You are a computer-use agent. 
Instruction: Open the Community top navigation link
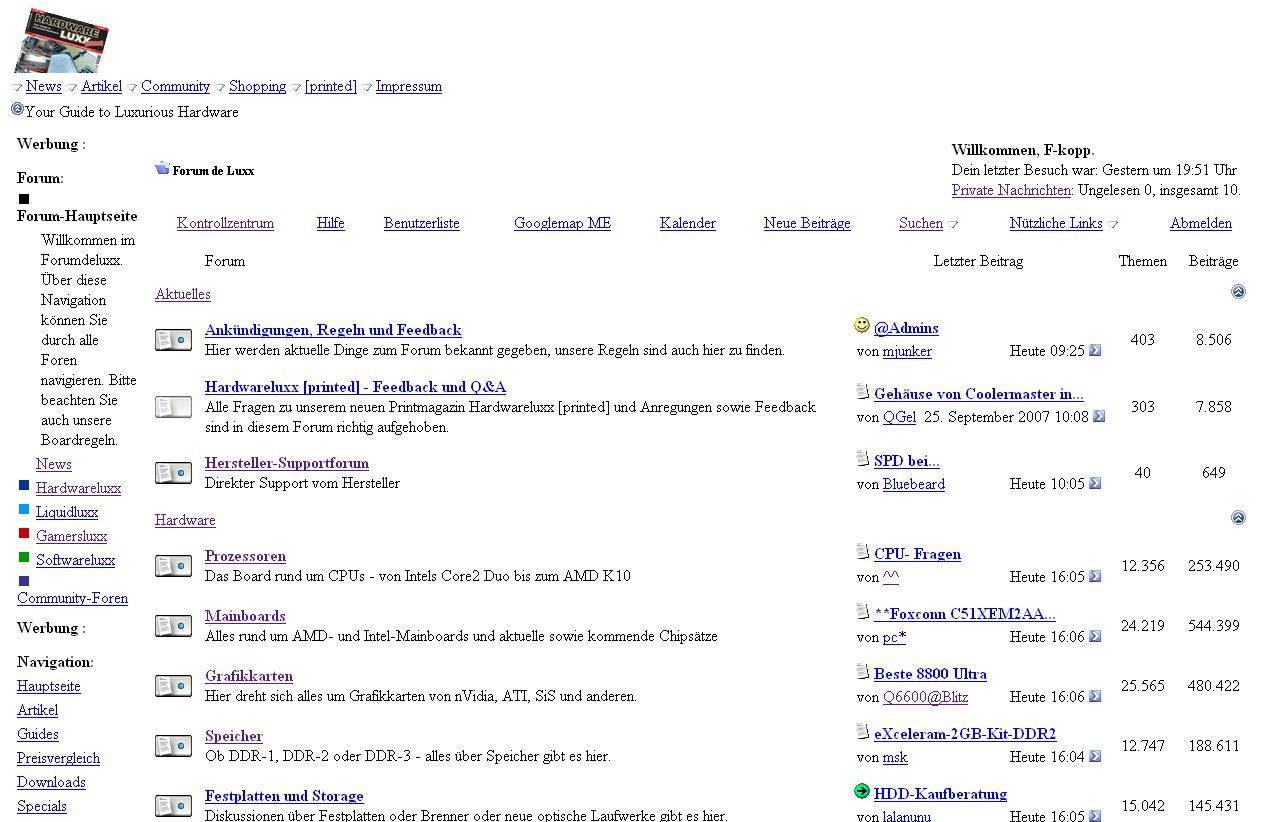(x=175, y=86)
